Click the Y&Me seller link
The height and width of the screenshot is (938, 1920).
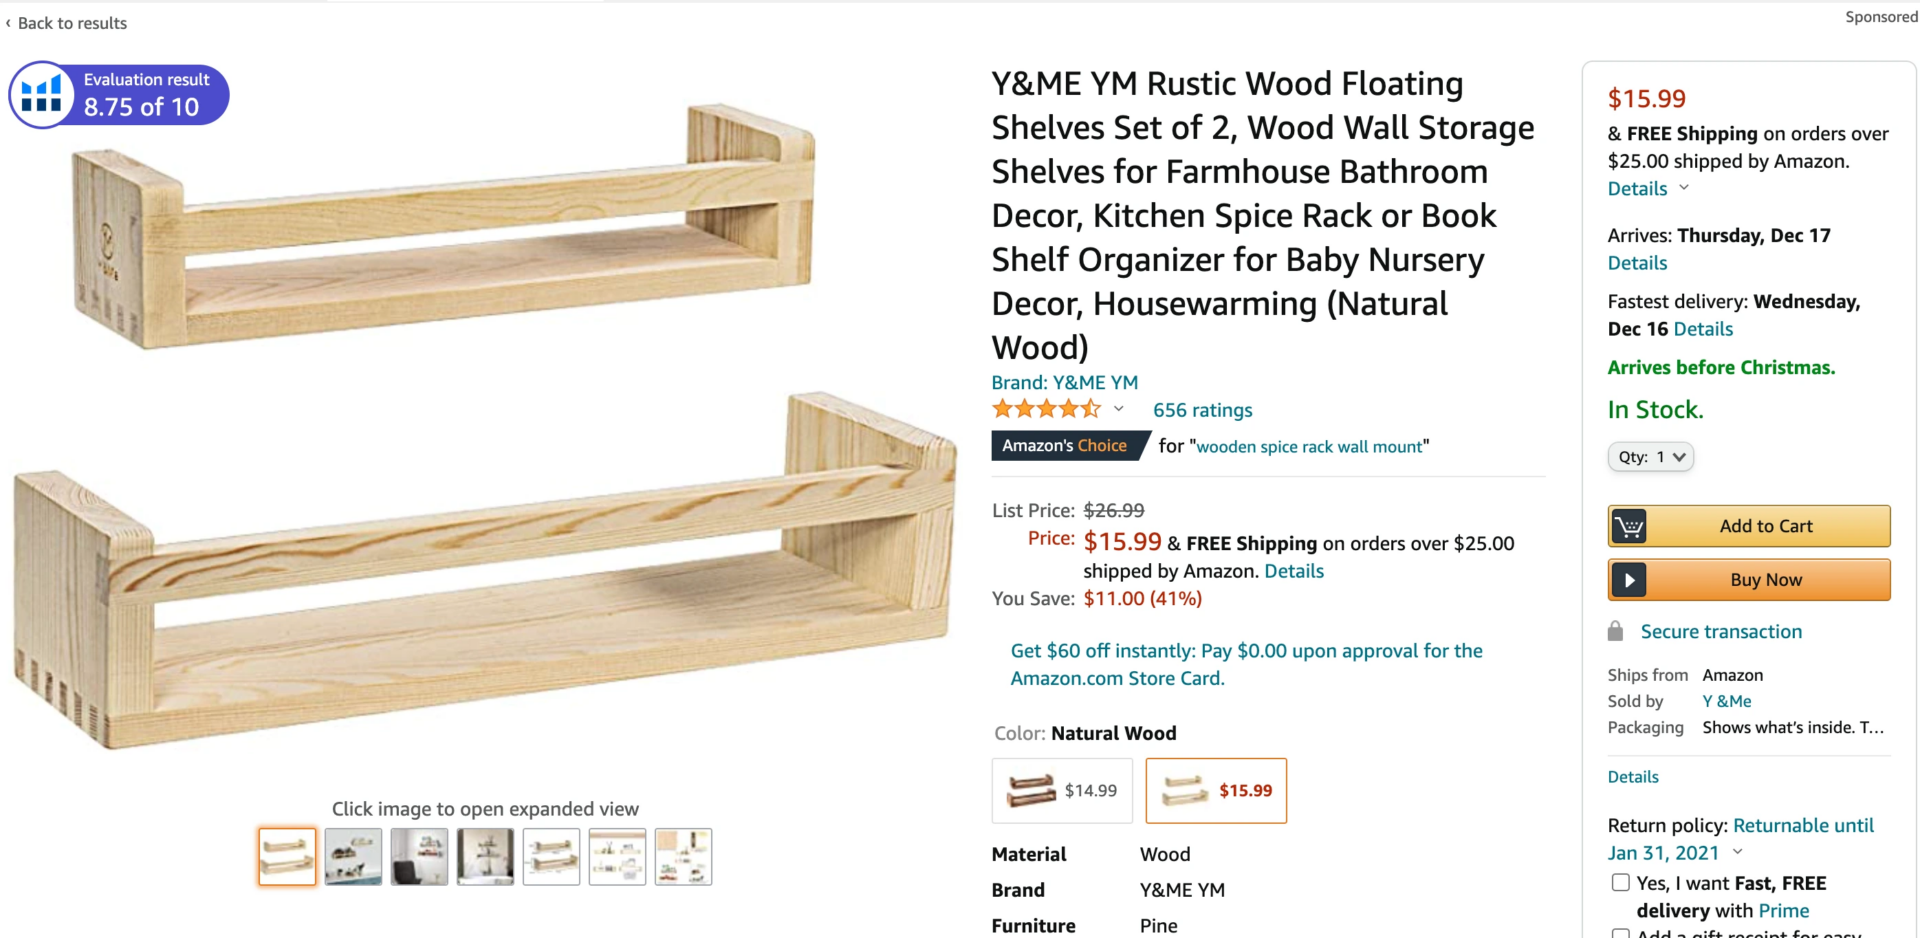click(1727, 701)
